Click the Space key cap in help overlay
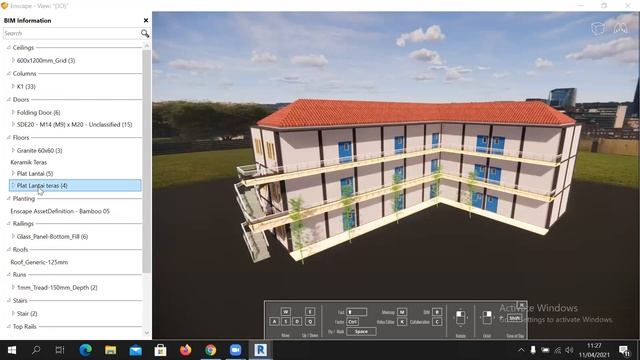 tap(361, 331)
